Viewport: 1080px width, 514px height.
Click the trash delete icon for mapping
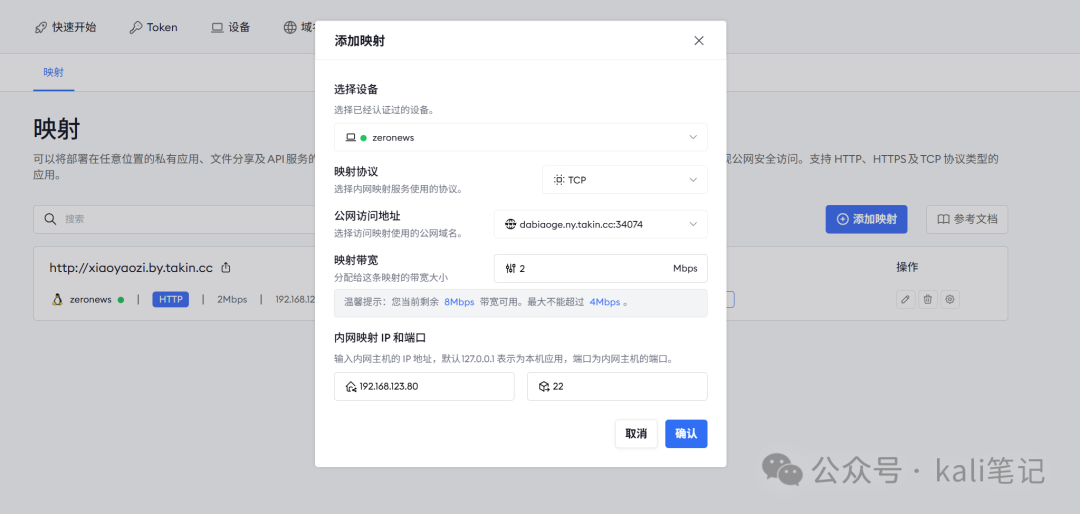pyautogui.click(x=927, y=299)
